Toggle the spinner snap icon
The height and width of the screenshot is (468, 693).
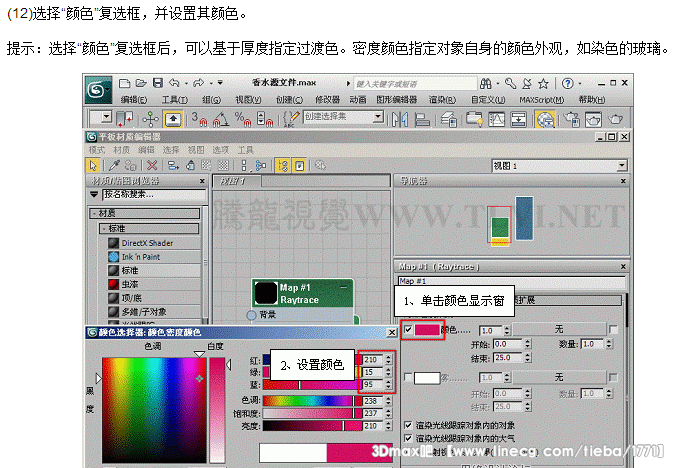click(x=264, y=119)
